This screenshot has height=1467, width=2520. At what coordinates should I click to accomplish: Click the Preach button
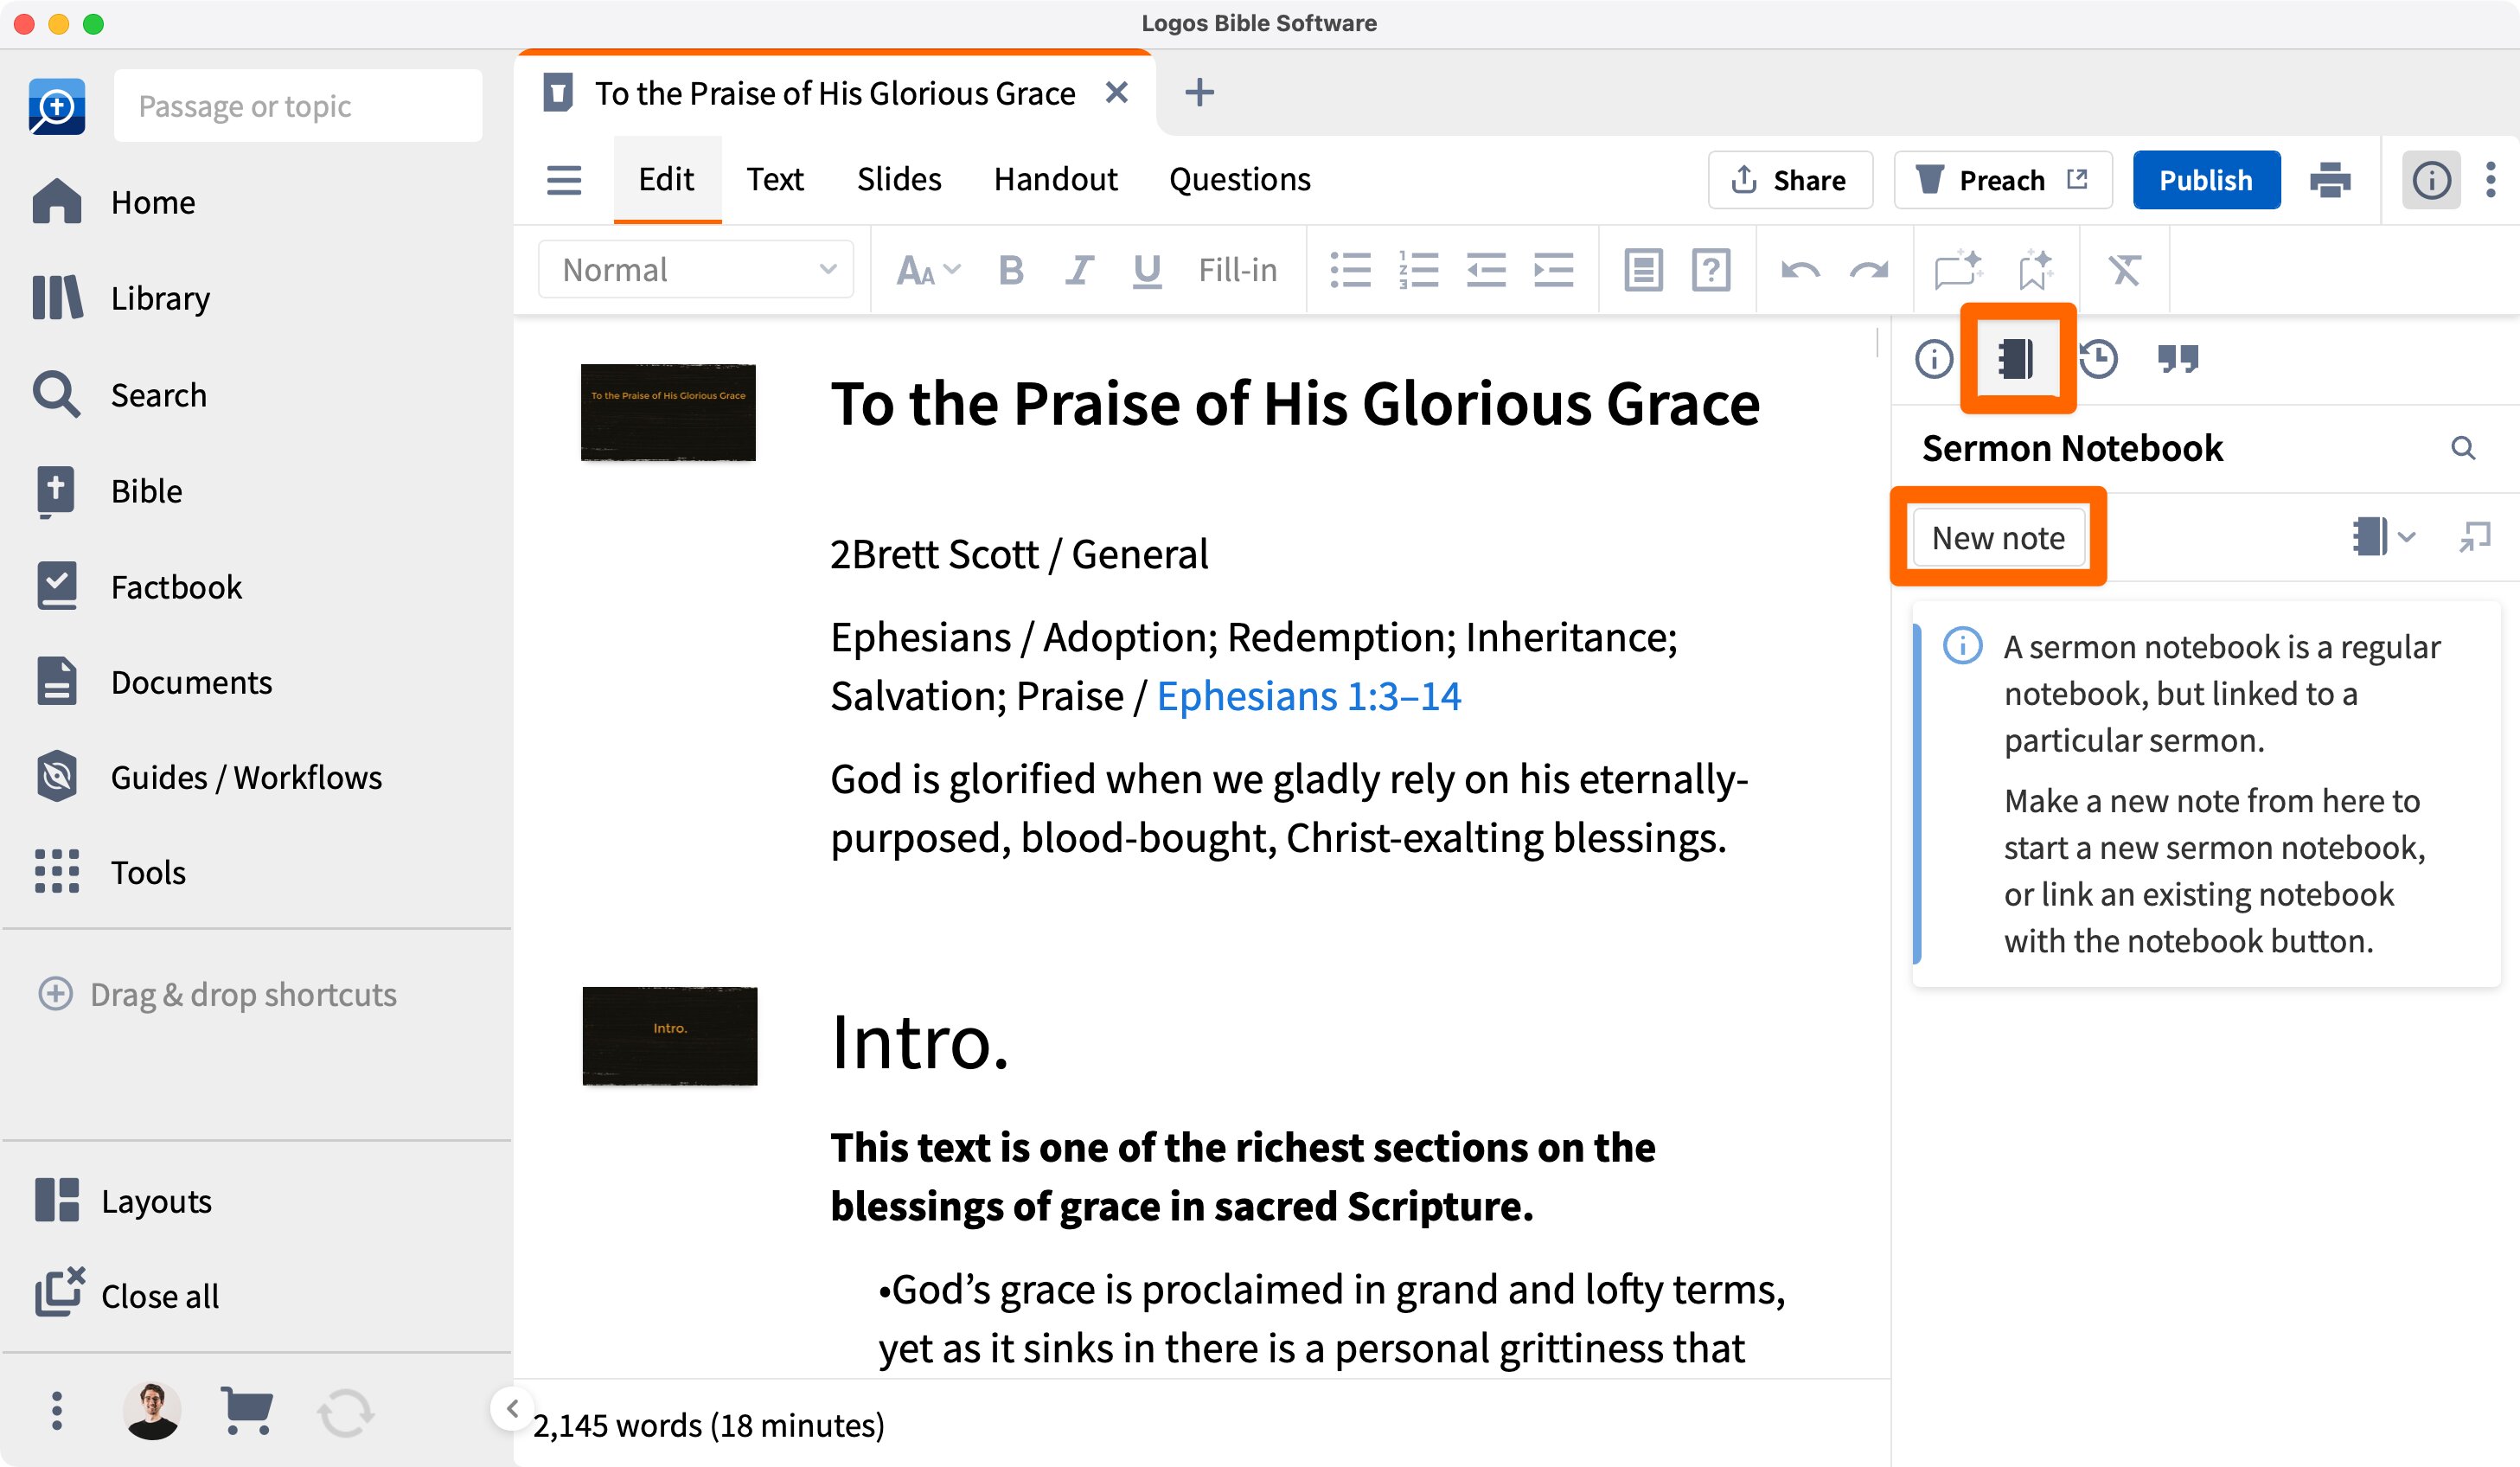click(2003, 180)
